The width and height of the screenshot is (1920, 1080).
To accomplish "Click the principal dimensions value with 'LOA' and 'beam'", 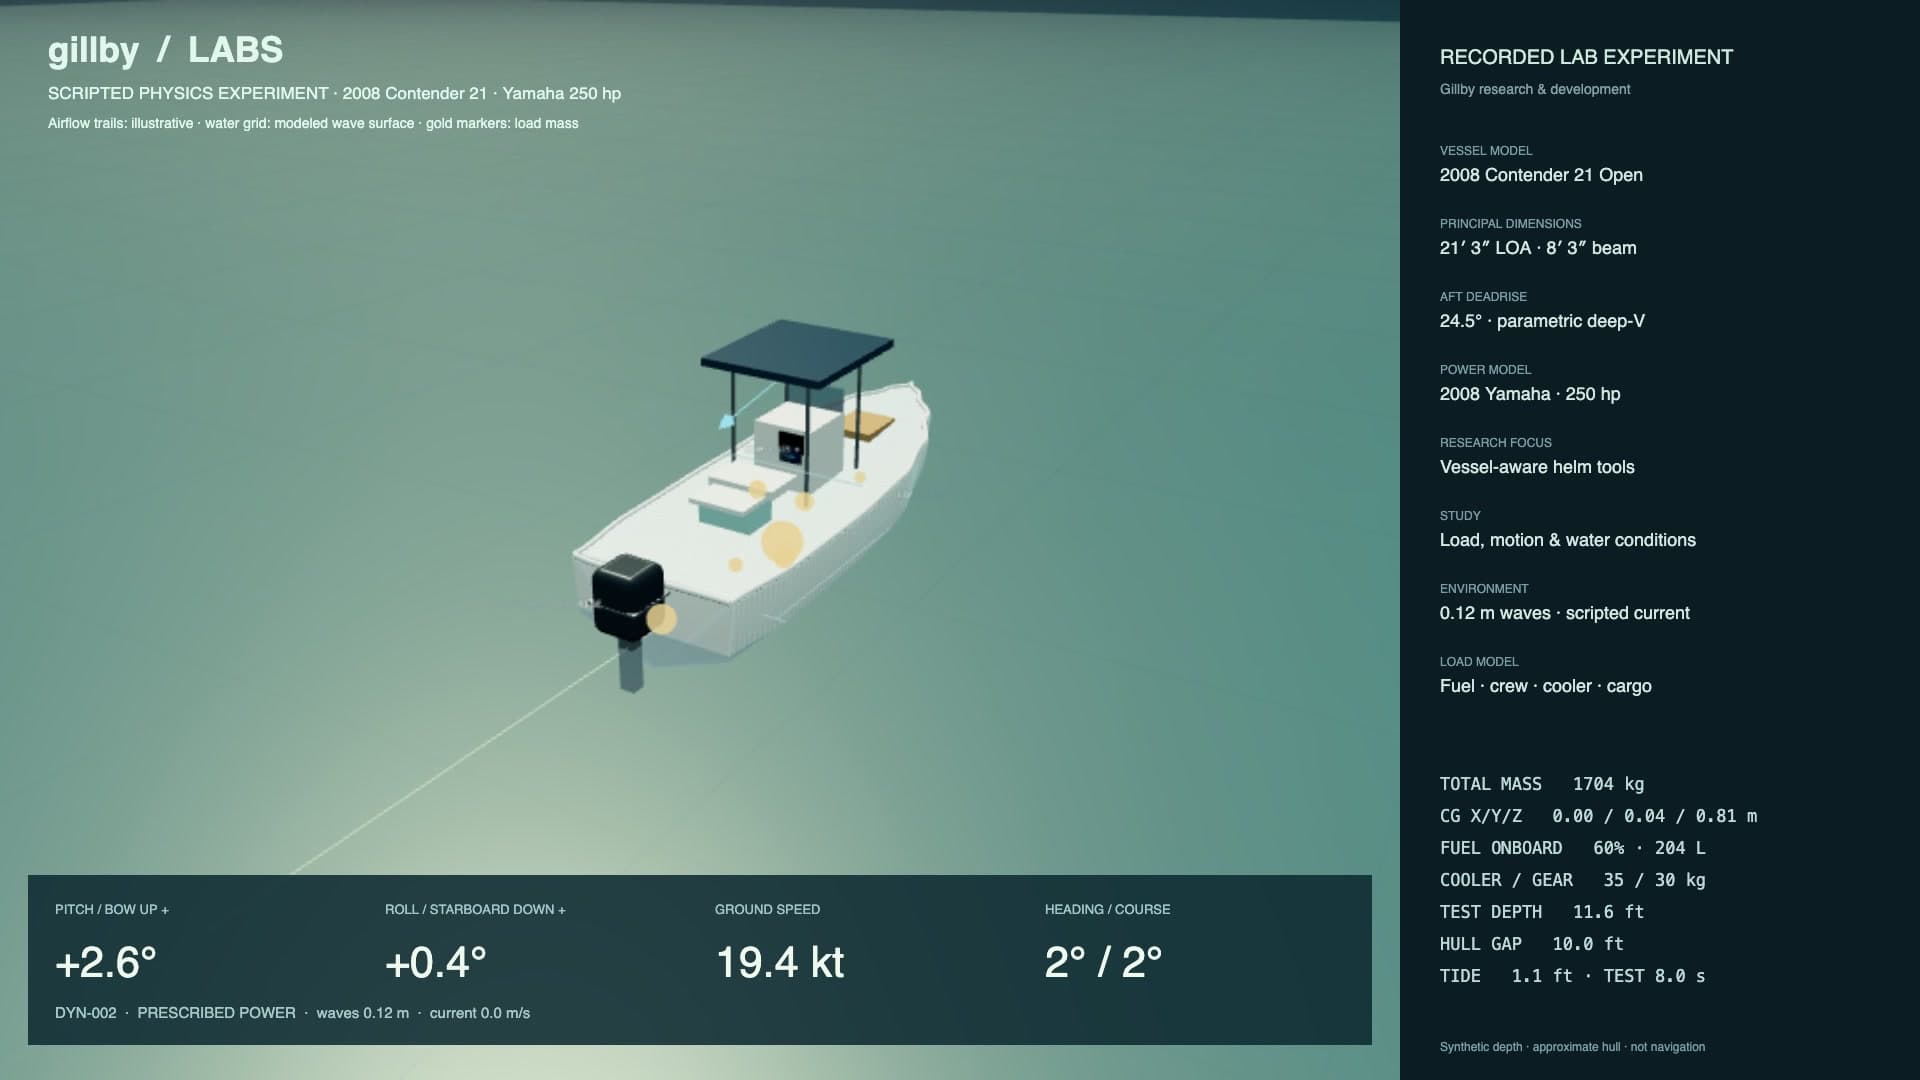I will coord(1538,248).
